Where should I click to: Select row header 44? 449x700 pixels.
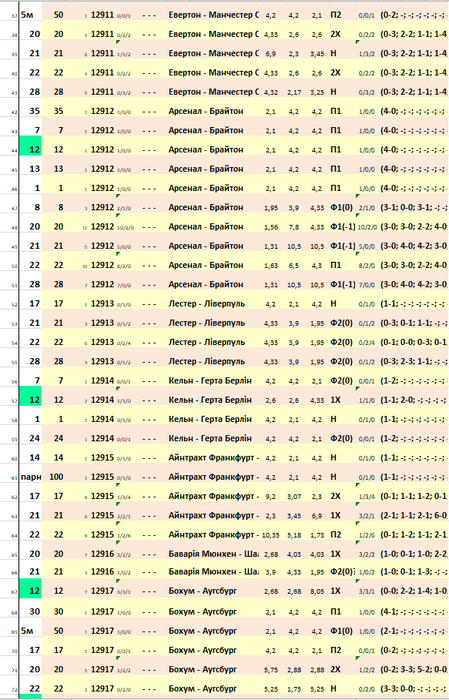click(x=14, y=151)
